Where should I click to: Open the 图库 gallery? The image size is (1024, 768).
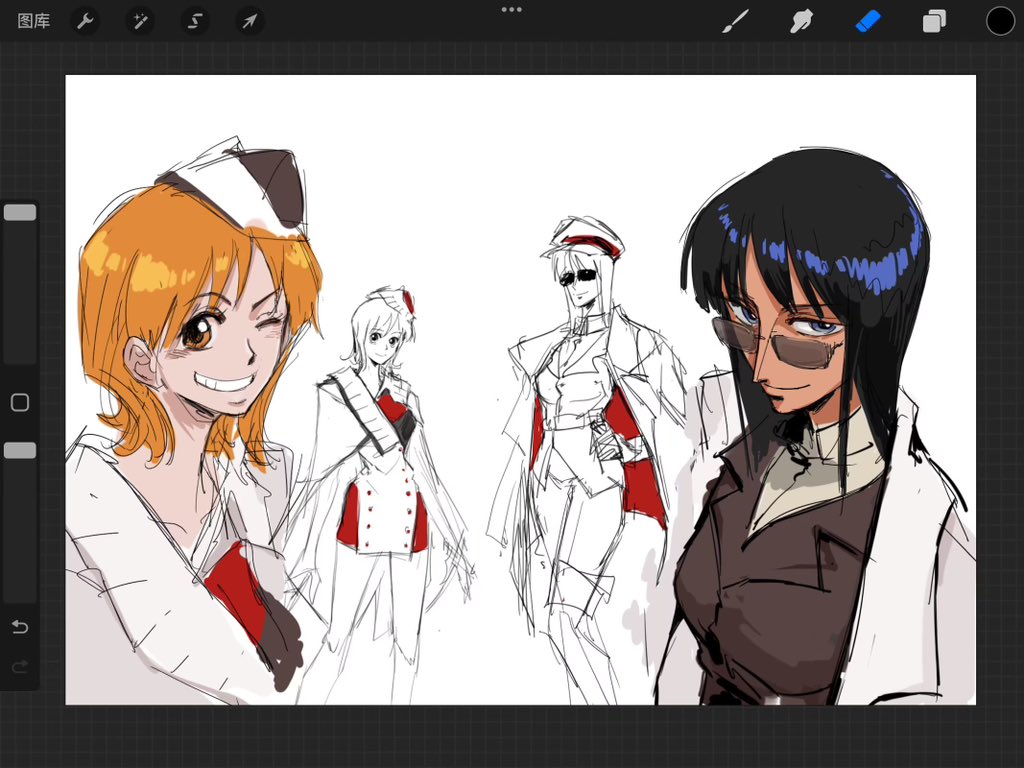33,21
